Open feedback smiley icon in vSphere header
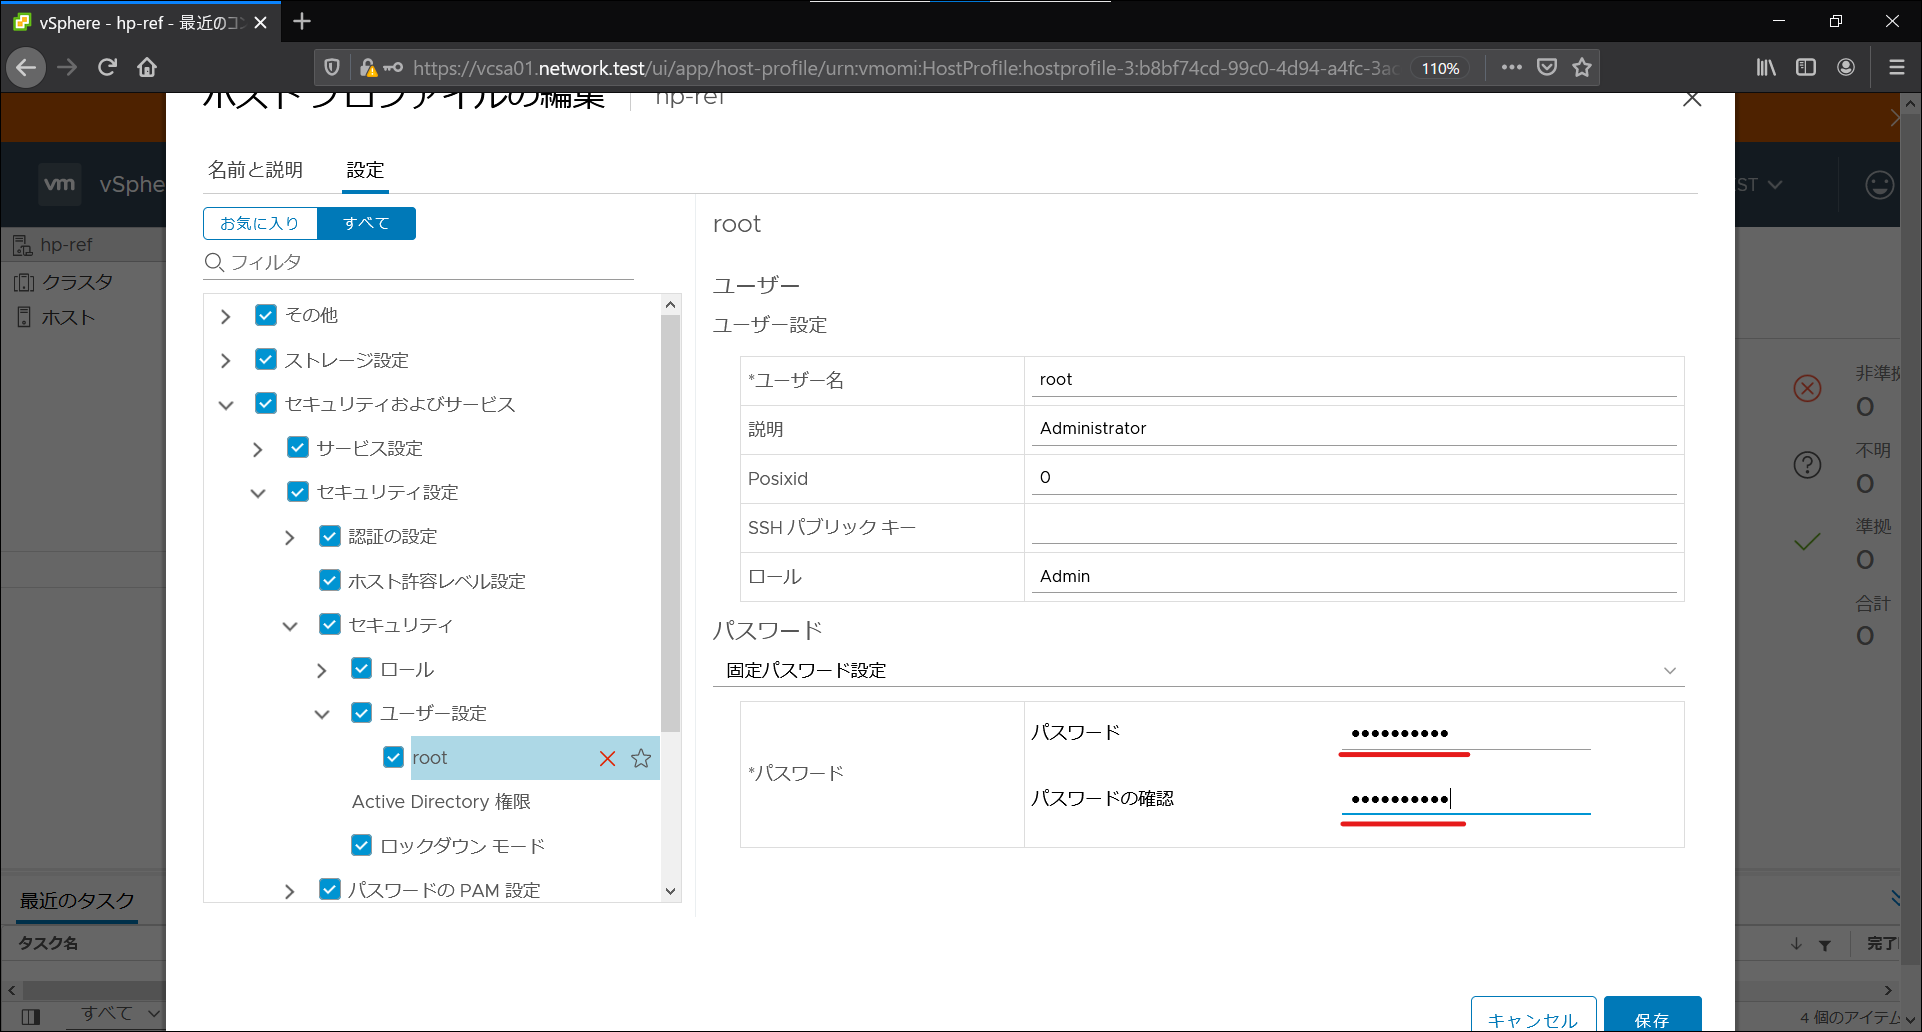 coord(1880,185)
